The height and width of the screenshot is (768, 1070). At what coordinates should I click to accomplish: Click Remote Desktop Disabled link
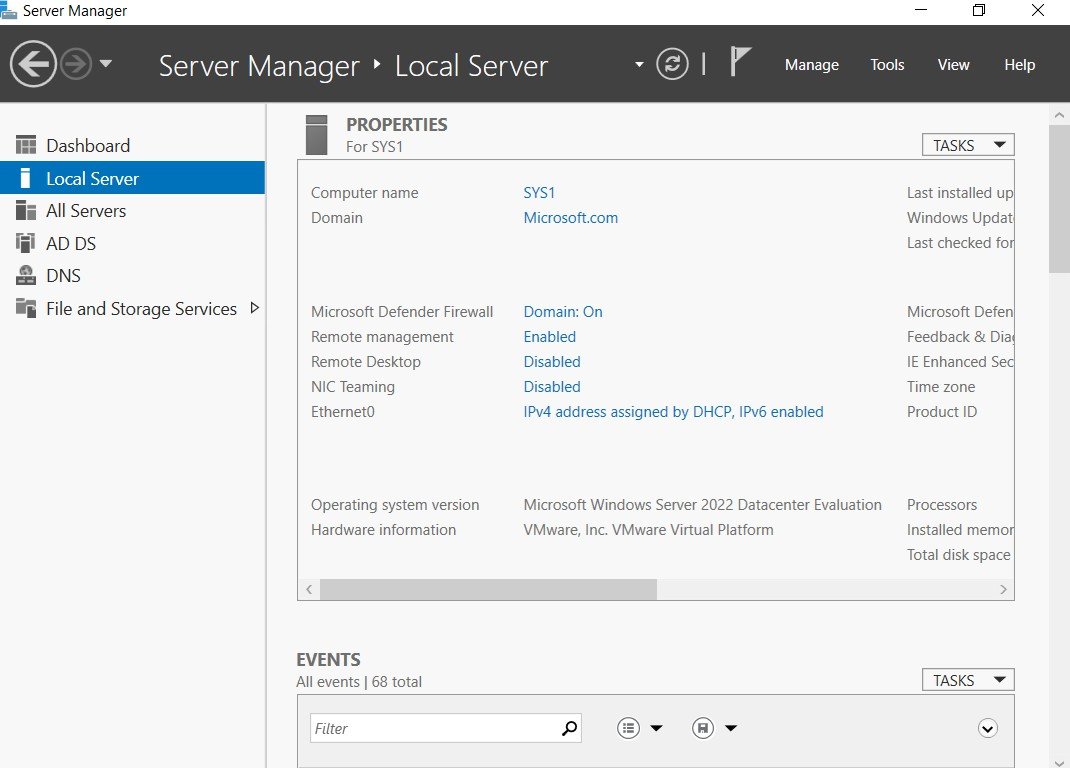pyautogui.click(x=551, y=362)
